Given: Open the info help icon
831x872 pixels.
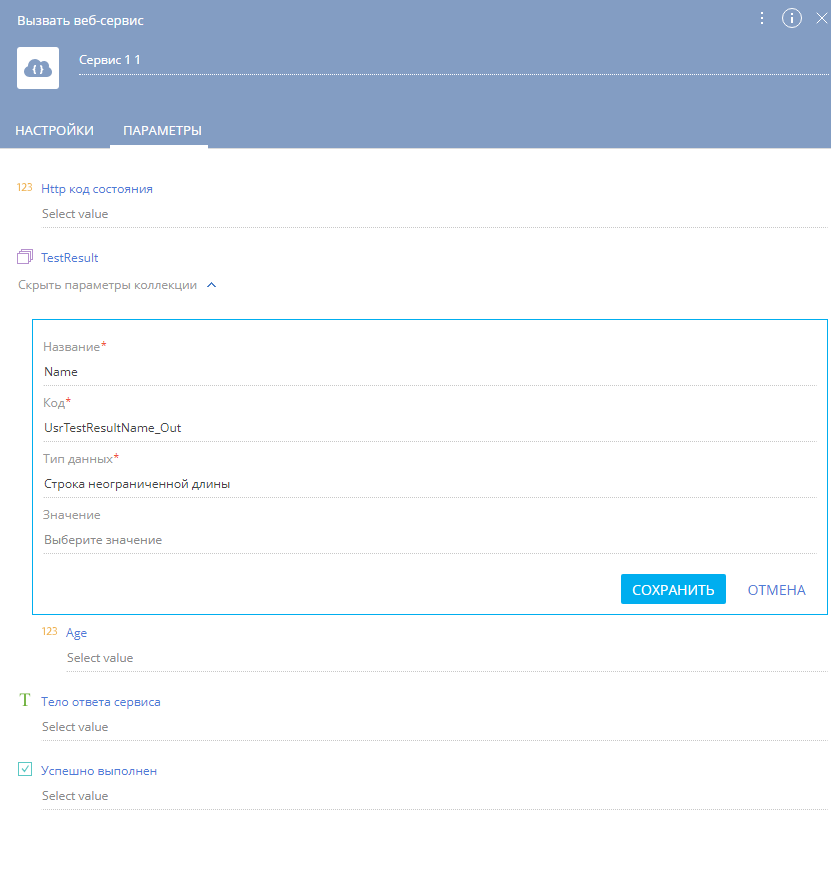Looking at the screenshot, I should pos(792,18).
